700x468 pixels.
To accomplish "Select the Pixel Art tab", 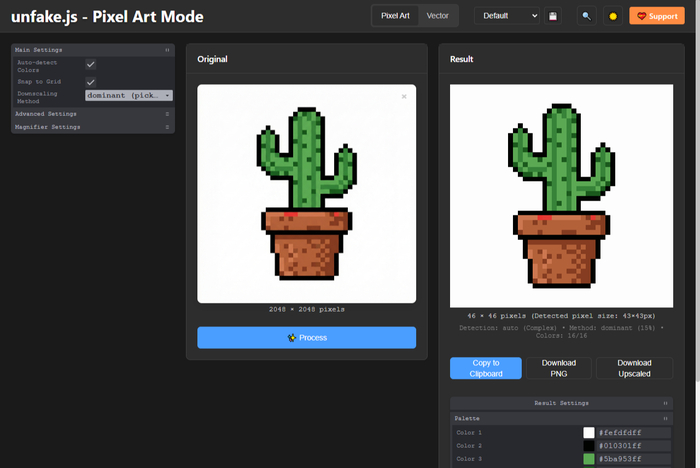I will 396,16.
